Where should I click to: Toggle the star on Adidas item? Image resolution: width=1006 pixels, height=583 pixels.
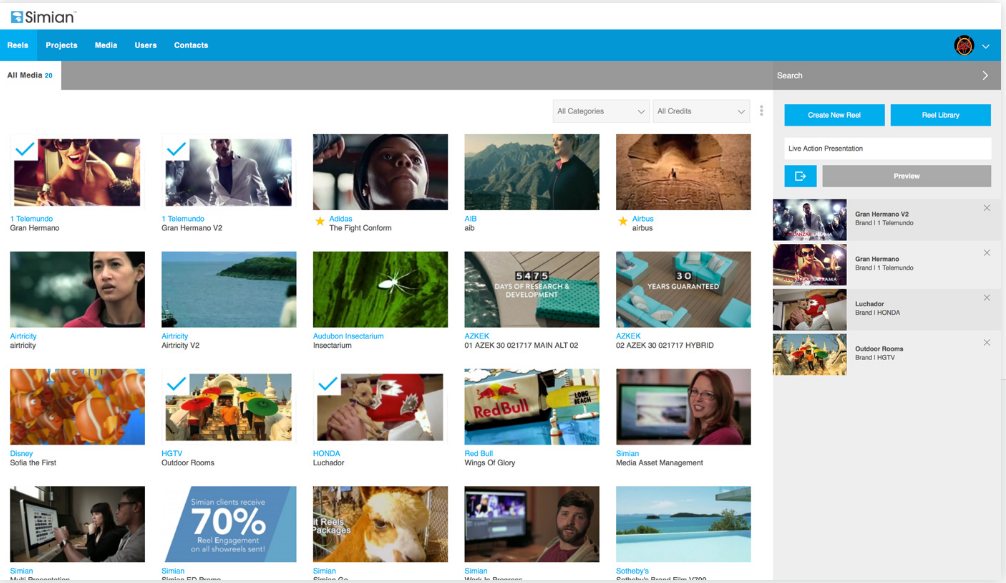320,221
